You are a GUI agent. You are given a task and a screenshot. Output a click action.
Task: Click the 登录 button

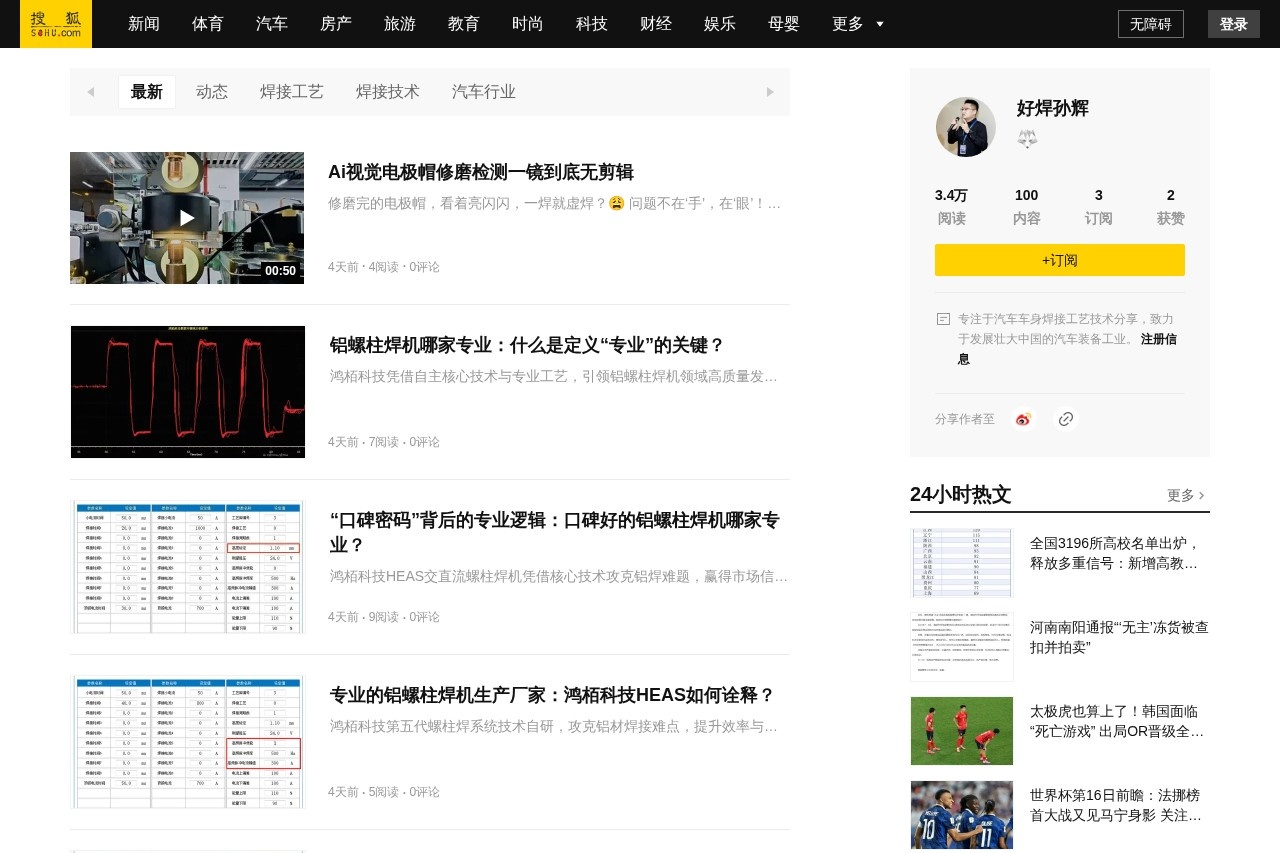click(1234, 24)
